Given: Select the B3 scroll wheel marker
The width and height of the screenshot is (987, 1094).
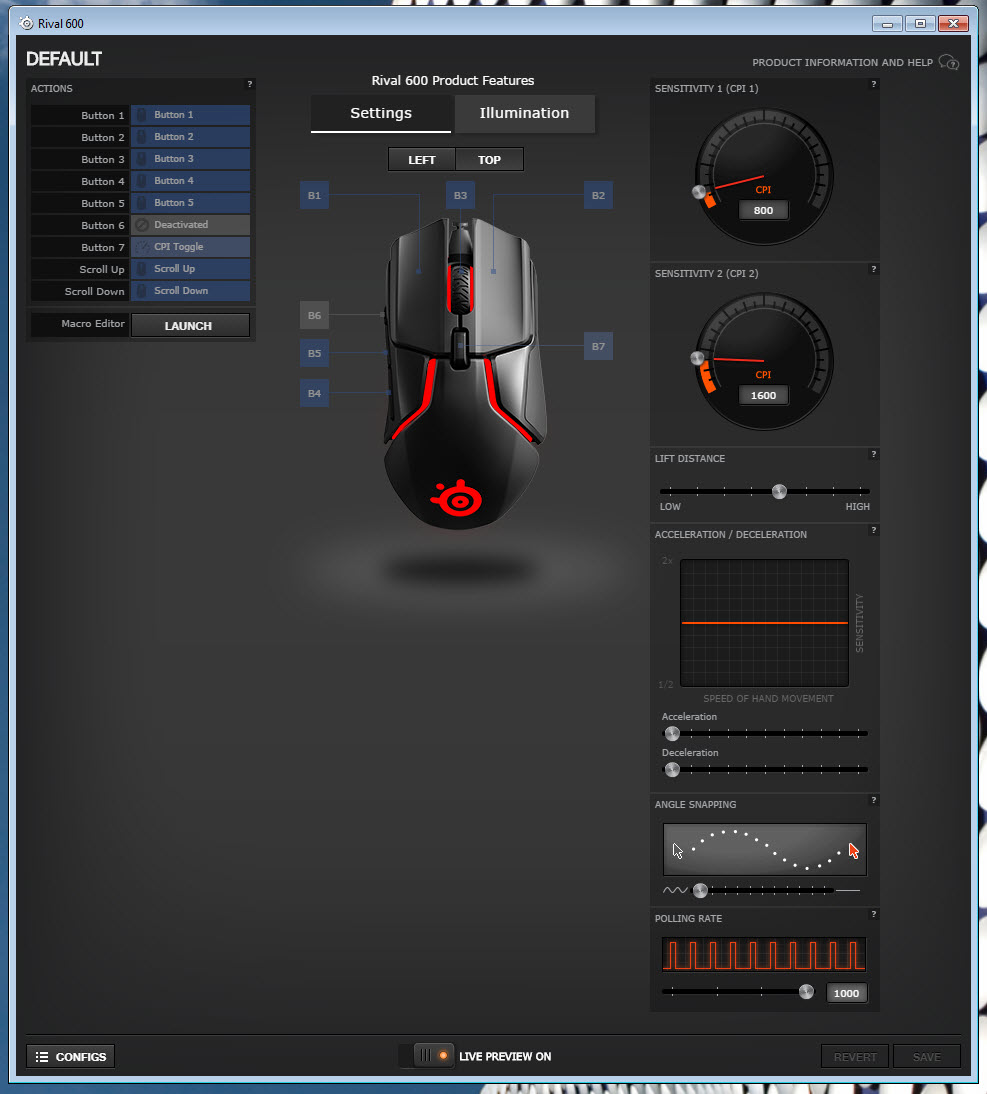Looking at the screenshot, I should [x=460, y=195].
